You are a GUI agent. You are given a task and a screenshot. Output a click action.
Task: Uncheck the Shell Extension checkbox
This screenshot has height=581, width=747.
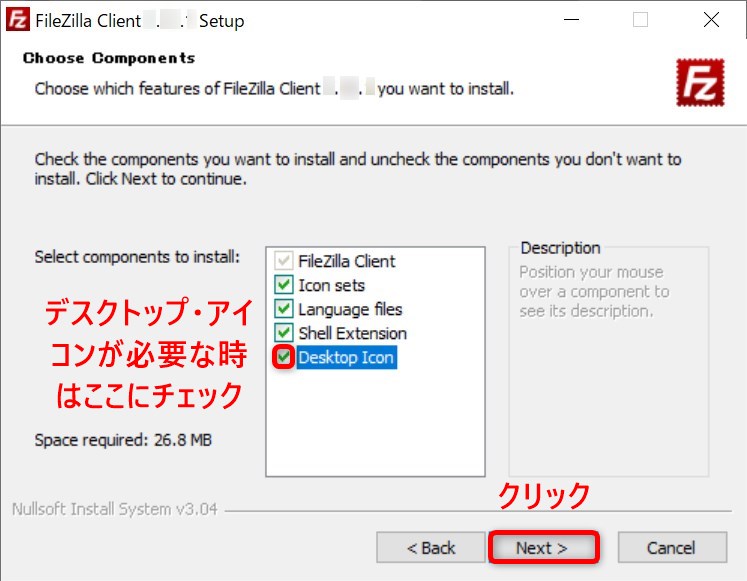[283, 332]
